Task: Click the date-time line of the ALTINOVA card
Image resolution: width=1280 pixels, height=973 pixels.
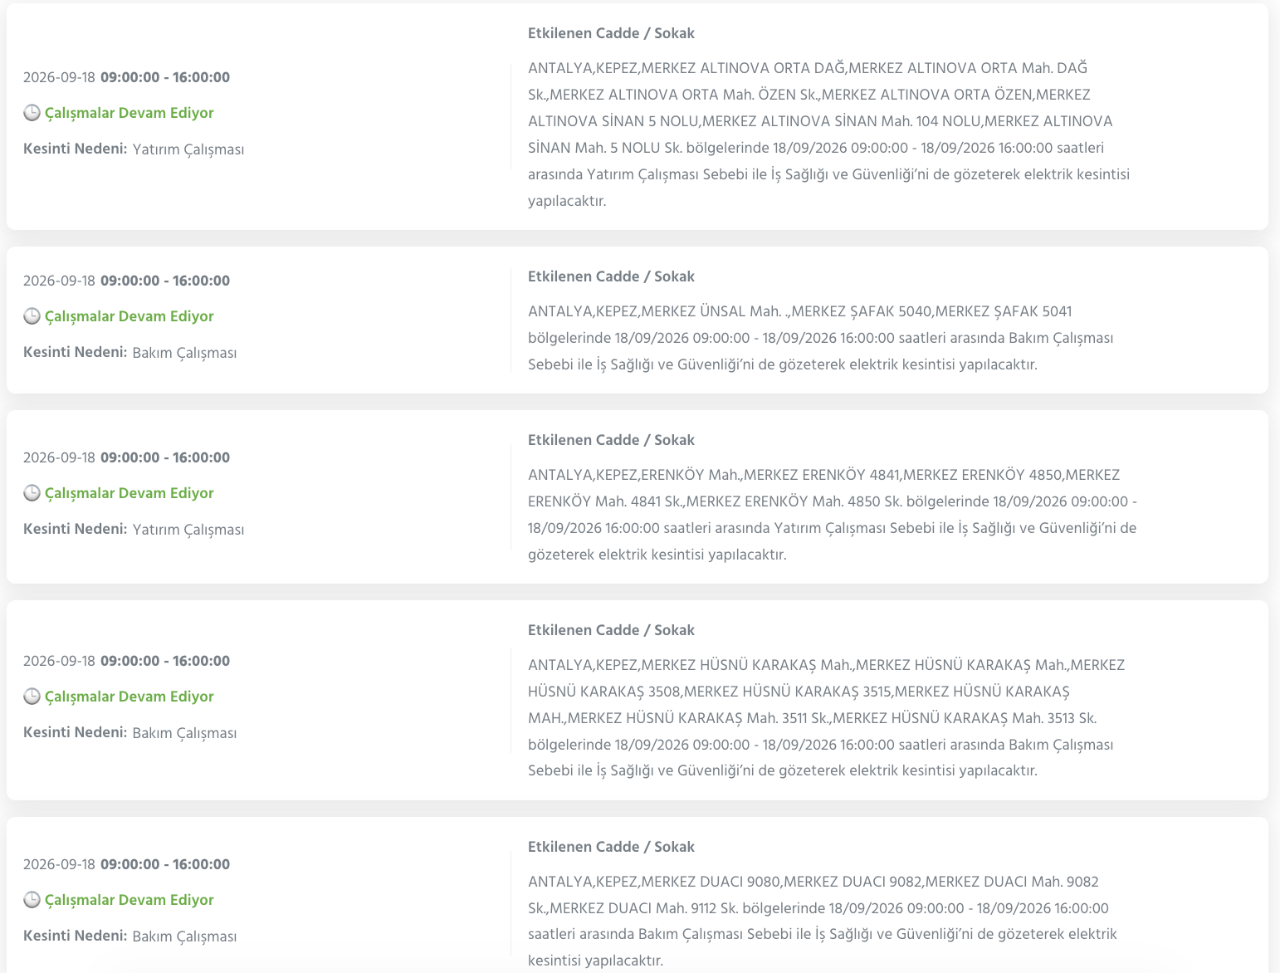Action: pos(126,77)
